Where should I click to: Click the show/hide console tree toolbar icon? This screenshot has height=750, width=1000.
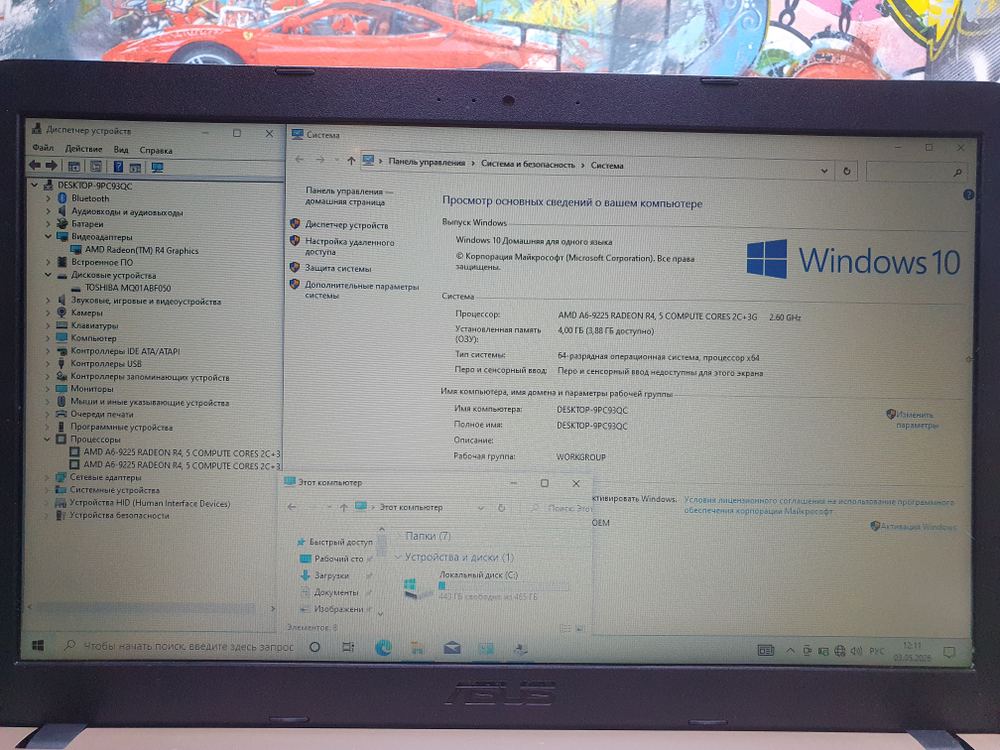pyautogui.click(x=74, y=167)
